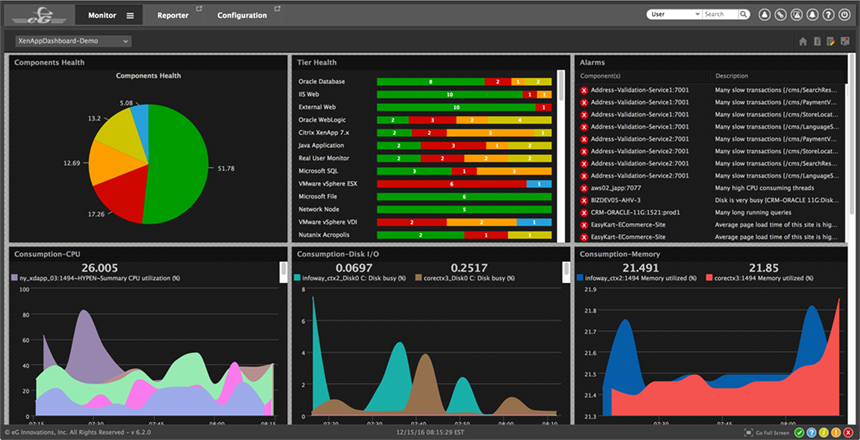Click the Nutanix Acropolis tier label
The height and width of the screenshot is (440, 860).
click(x=322, y=235)
